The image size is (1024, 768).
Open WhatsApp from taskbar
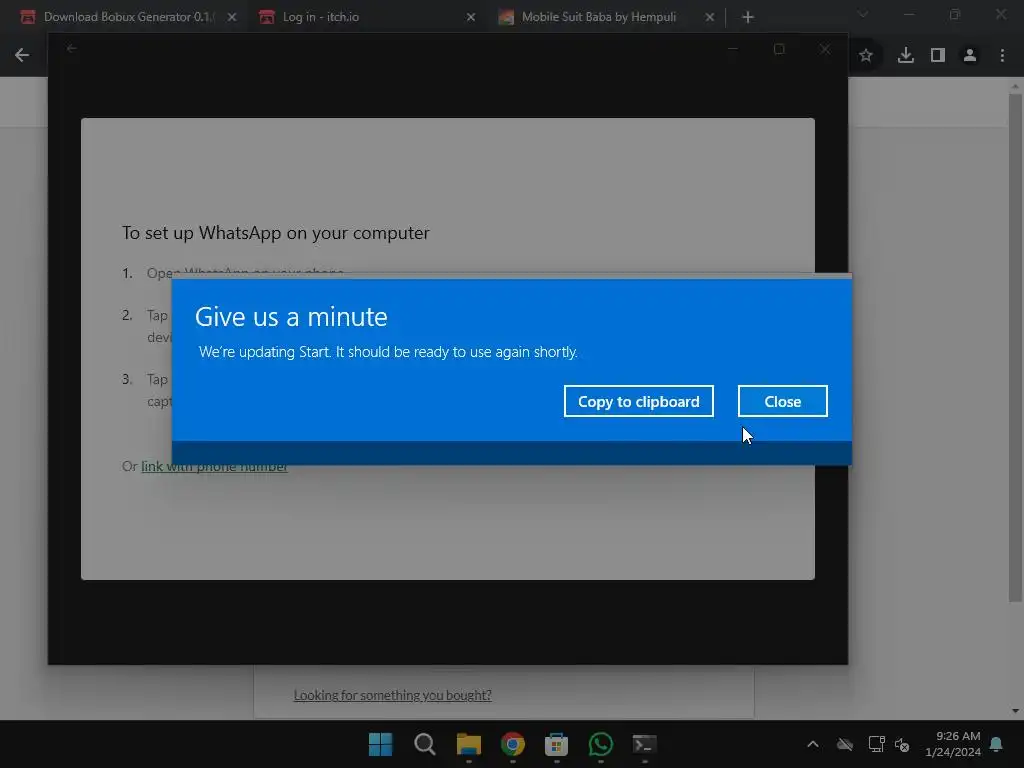click(x=601, y=744)
